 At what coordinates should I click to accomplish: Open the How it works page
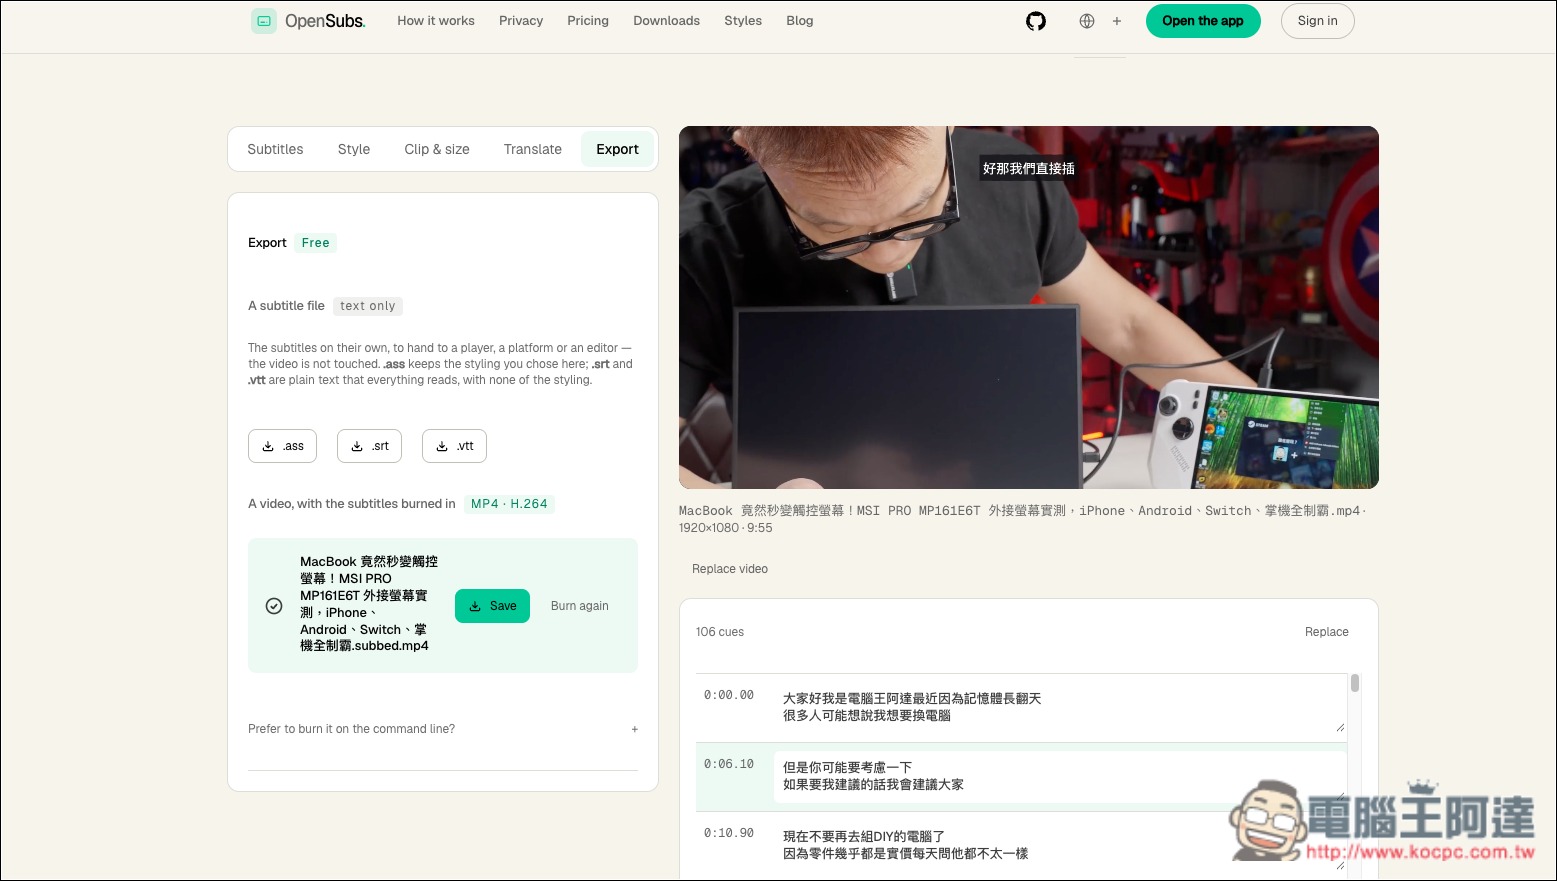pyautogui.click(x=436, y=21)
